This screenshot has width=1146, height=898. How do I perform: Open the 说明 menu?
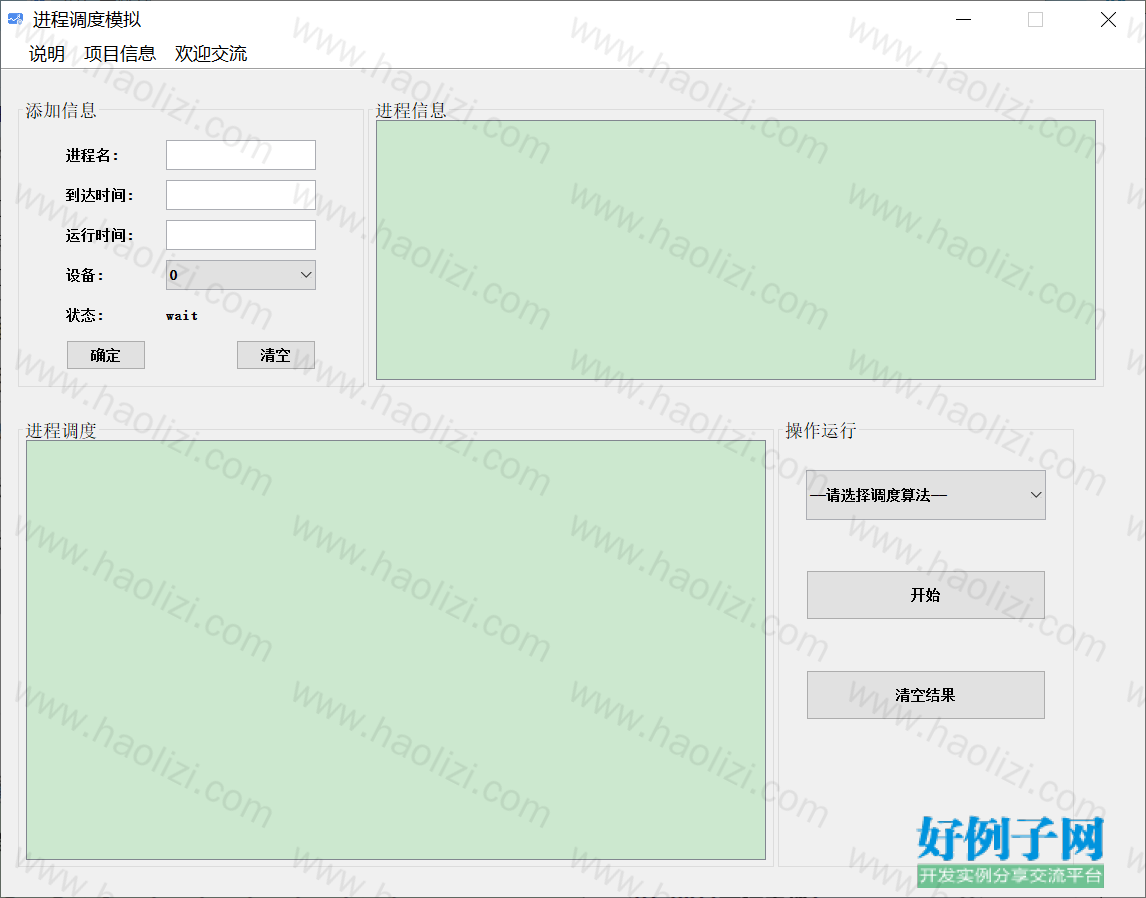pos(47,53)
